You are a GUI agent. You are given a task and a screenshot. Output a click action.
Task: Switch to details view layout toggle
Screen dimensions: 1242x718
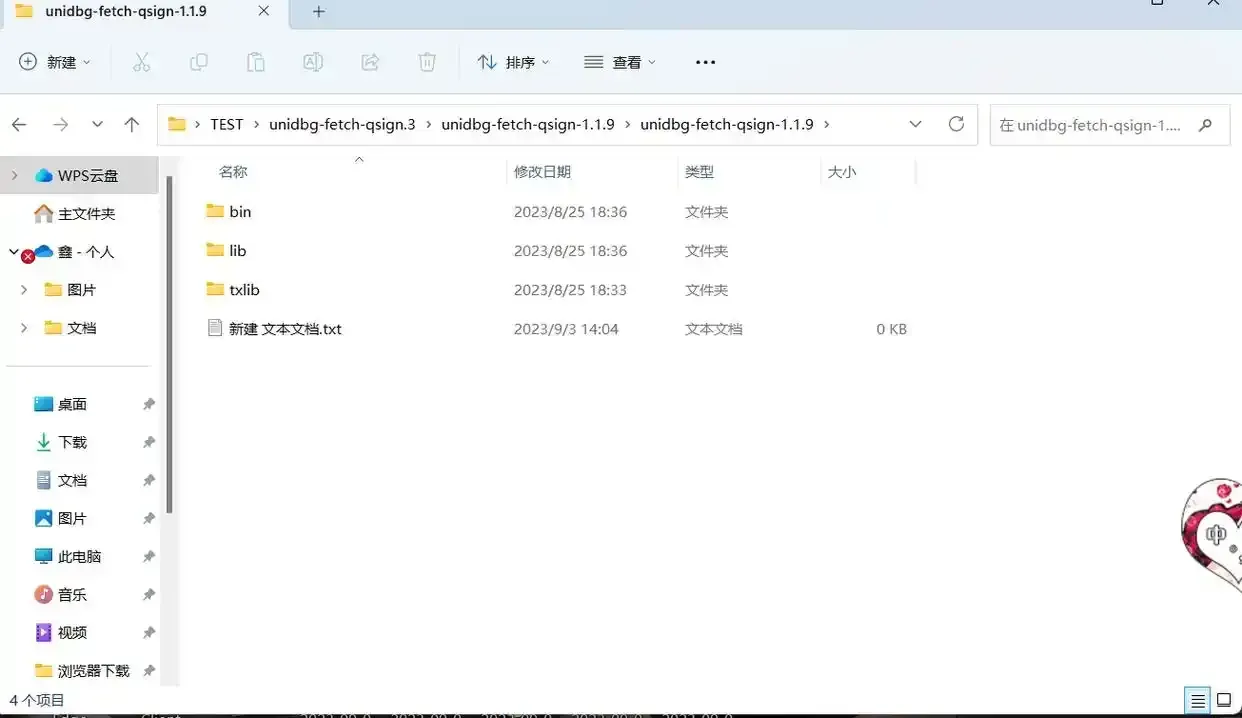[1197, 700]
